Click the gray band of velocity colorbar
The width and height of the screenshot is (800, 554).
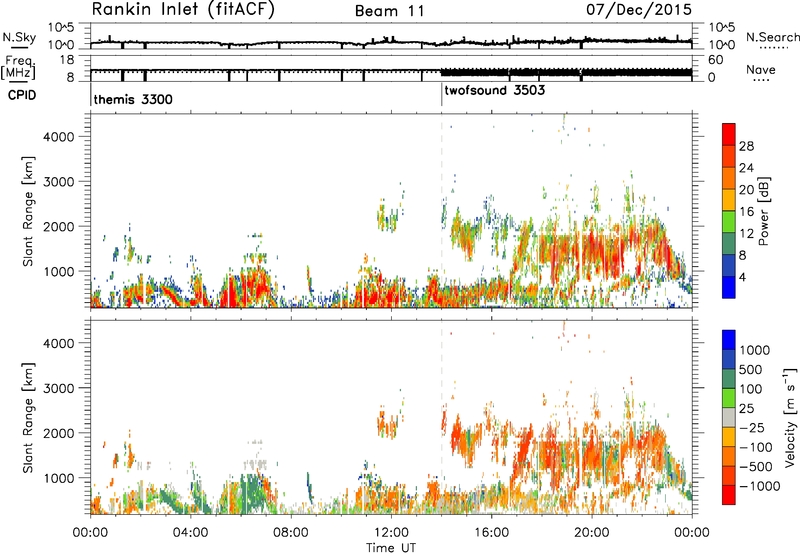729,418
